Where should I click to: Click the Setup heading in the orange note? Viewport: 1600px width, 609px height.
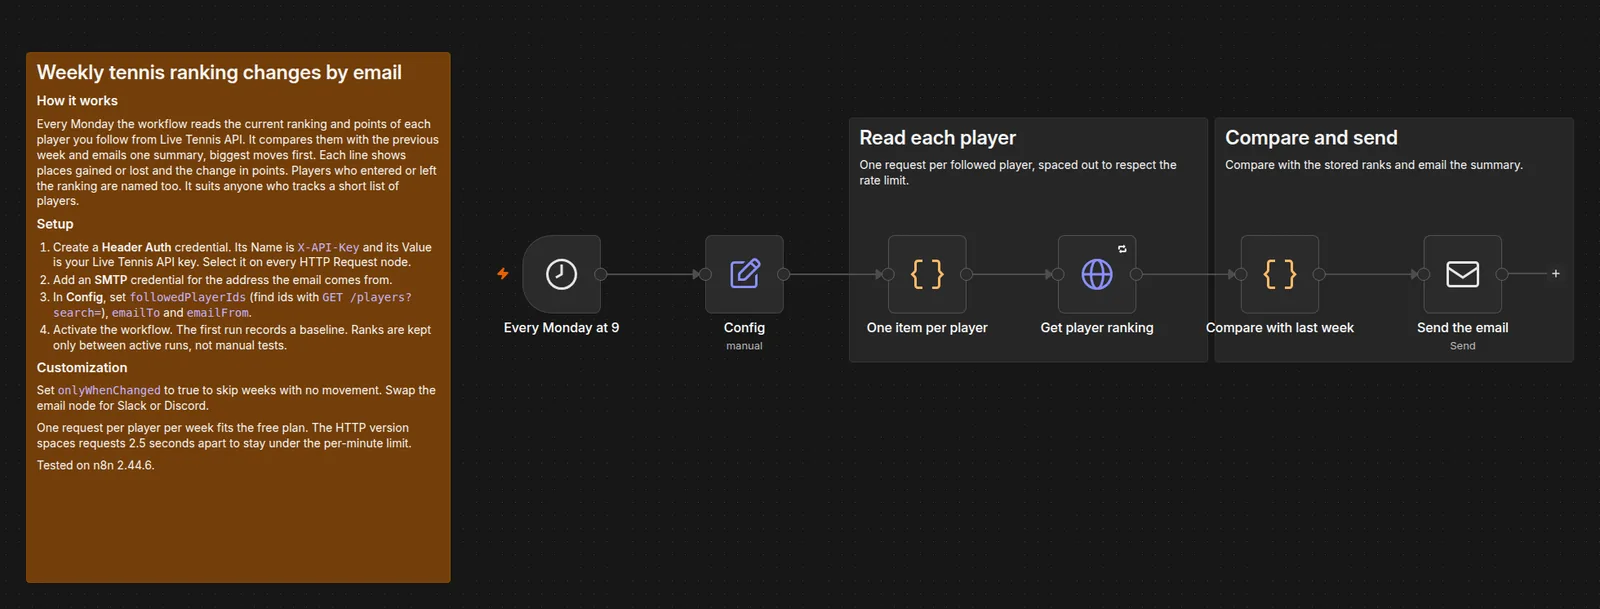pyautogui.click(x=55, y=224)
